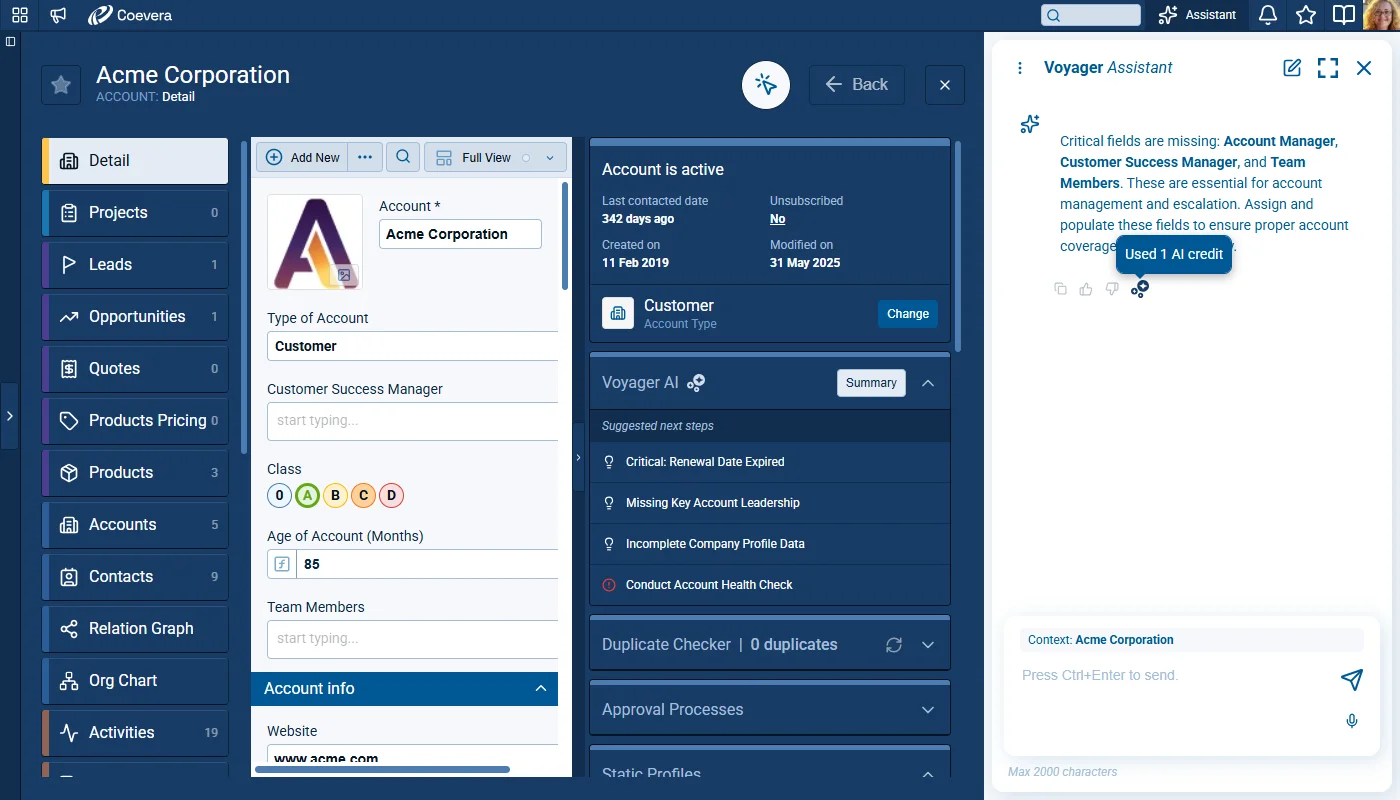The height and width of the screenshot is (800, 1400).
Task: Open the Assistant from top bar
Action: tap(1198, 15)
